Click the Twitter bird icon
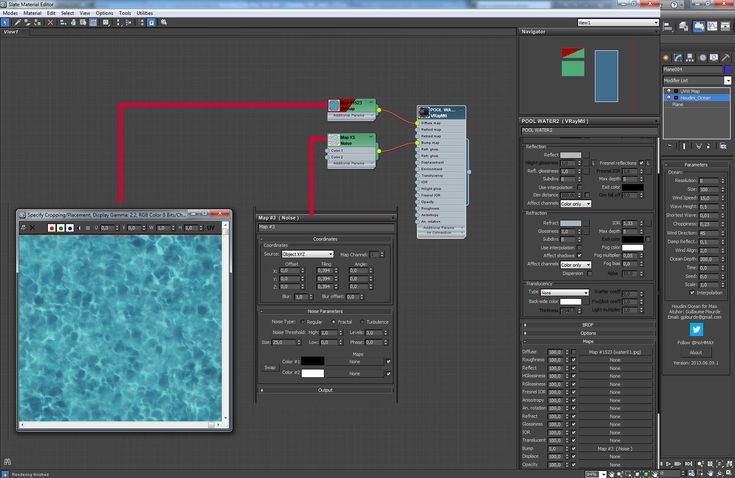This screenshot has width=735, height=478. pyautogui.click(x=696, y=328)
